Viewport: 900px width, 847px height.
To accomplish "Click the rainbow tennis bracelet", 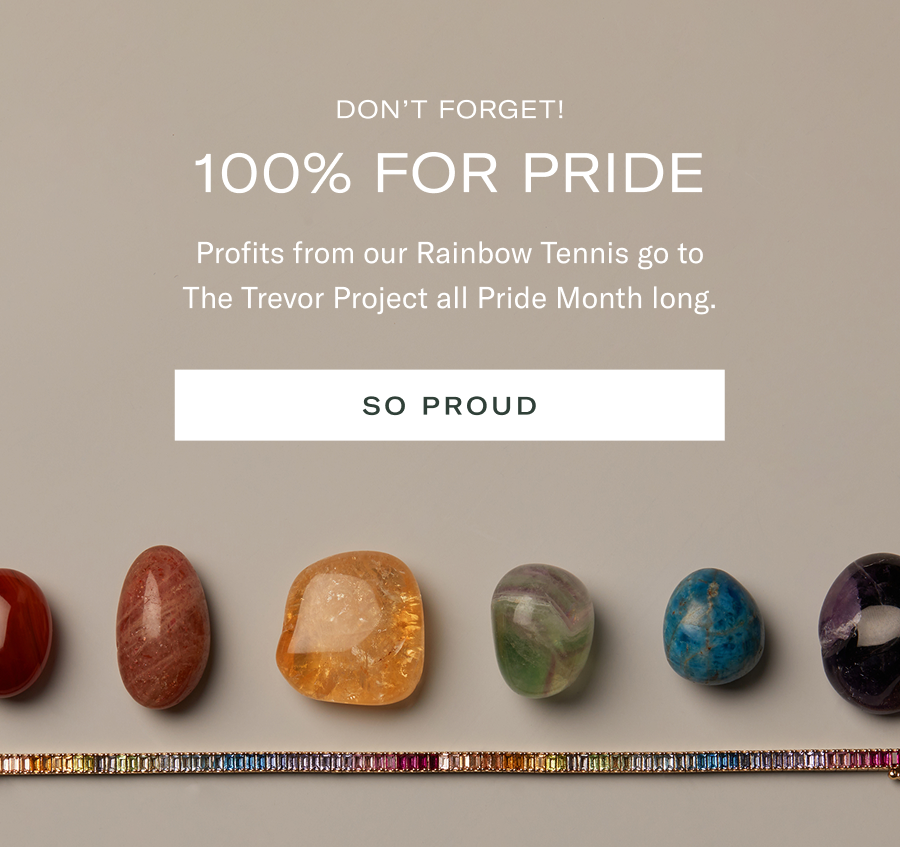I will coord(450,763).
